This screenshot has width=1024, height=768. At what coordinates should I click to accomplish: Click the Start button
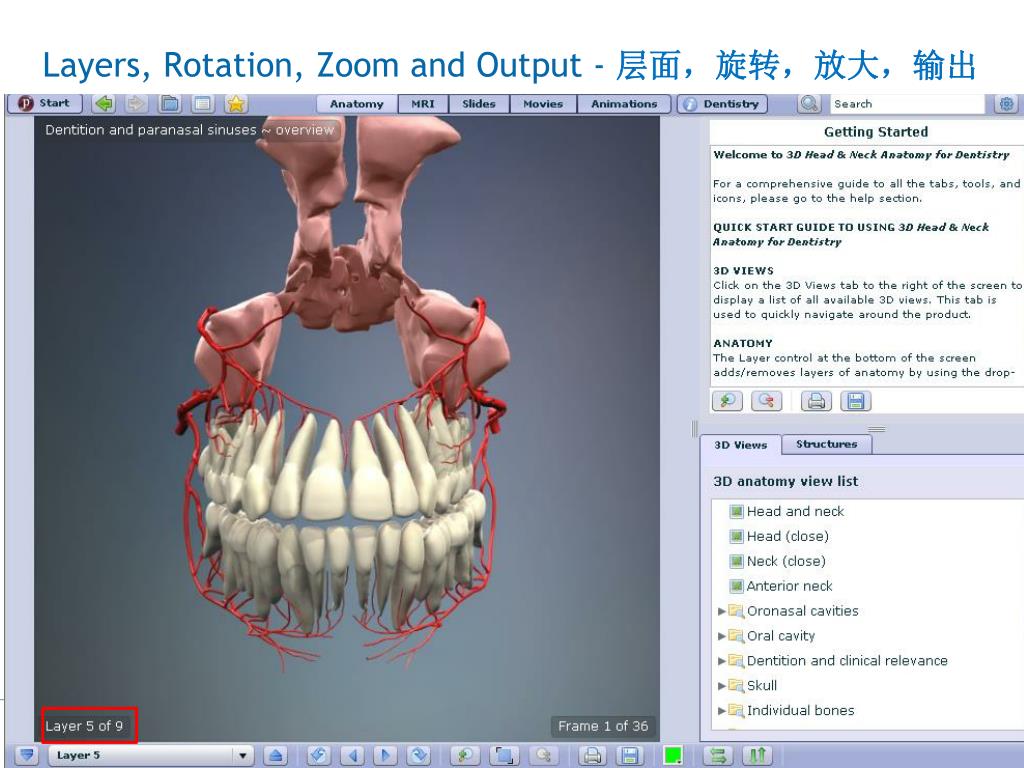click(x=45, y=103)
